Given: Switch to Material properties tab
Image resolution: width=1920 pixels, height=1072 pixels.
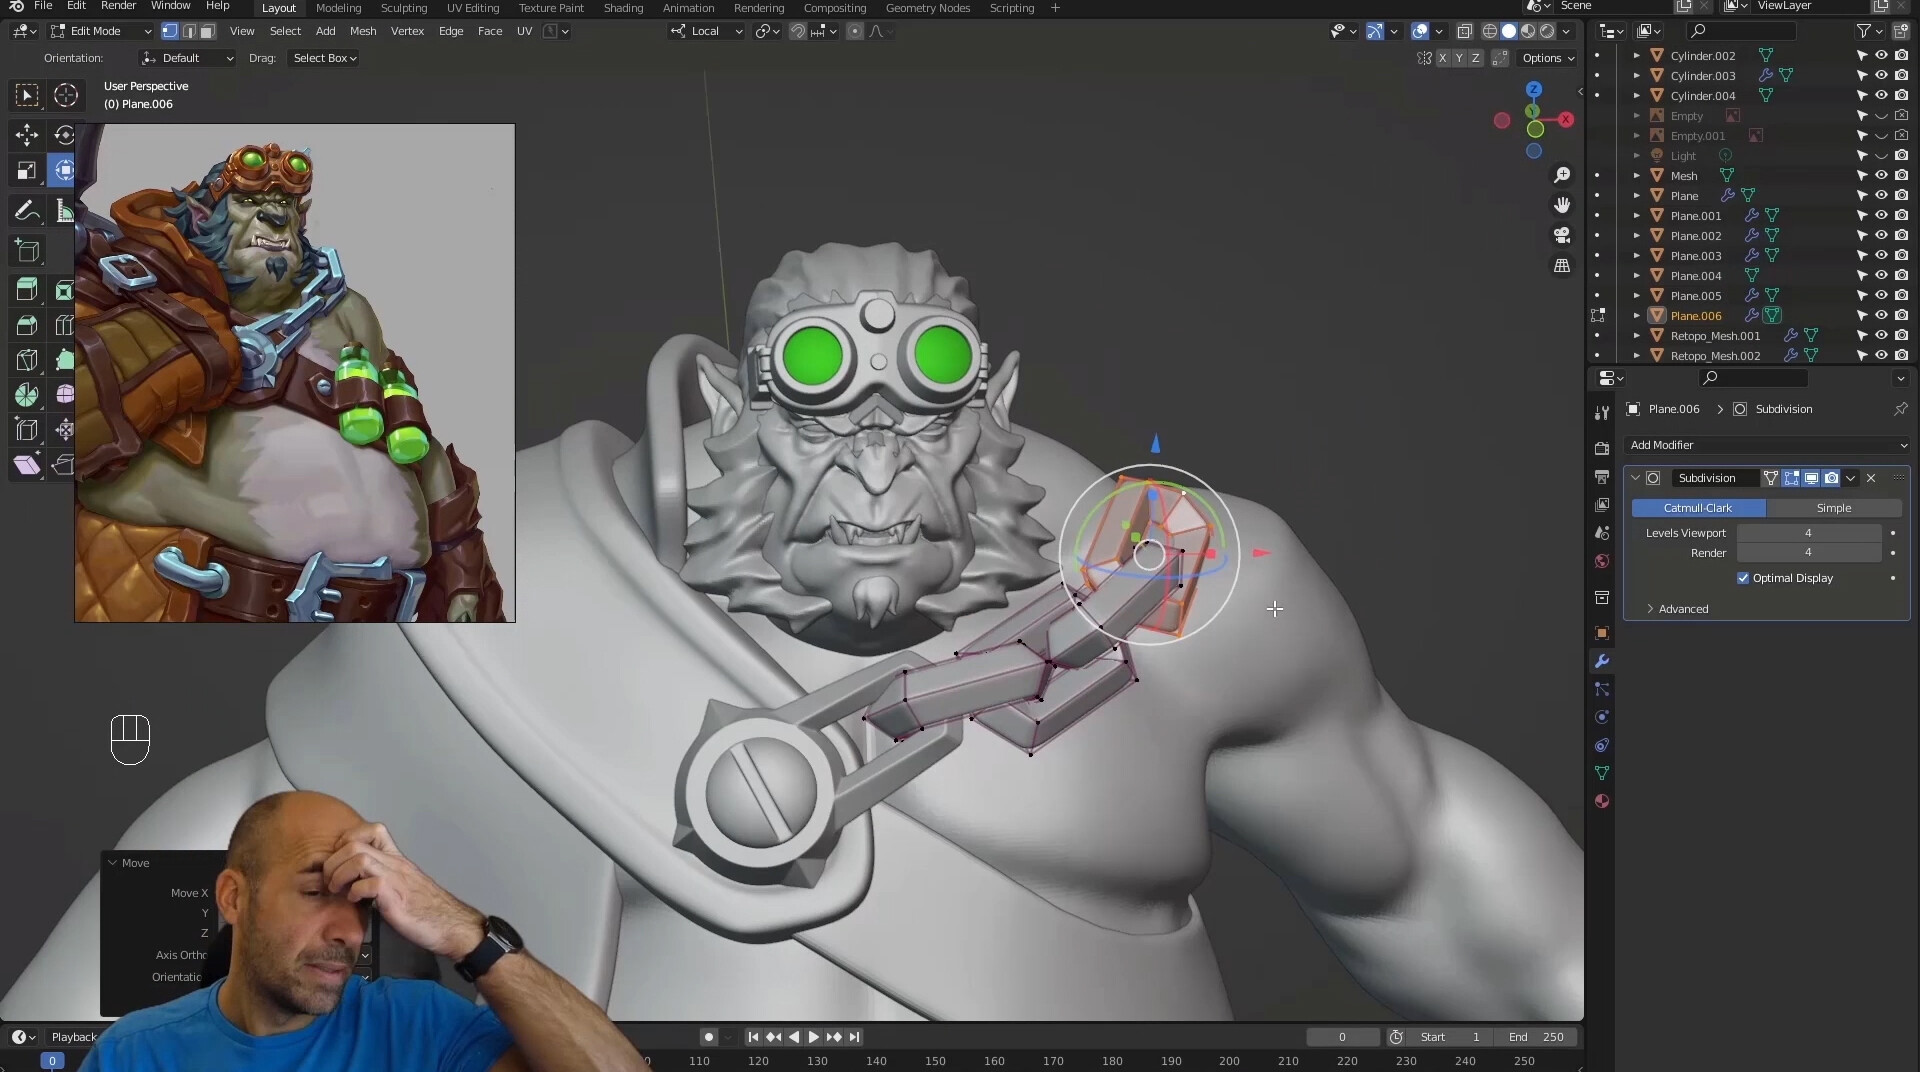Looking at the screenshot, I should [1602, 801].
